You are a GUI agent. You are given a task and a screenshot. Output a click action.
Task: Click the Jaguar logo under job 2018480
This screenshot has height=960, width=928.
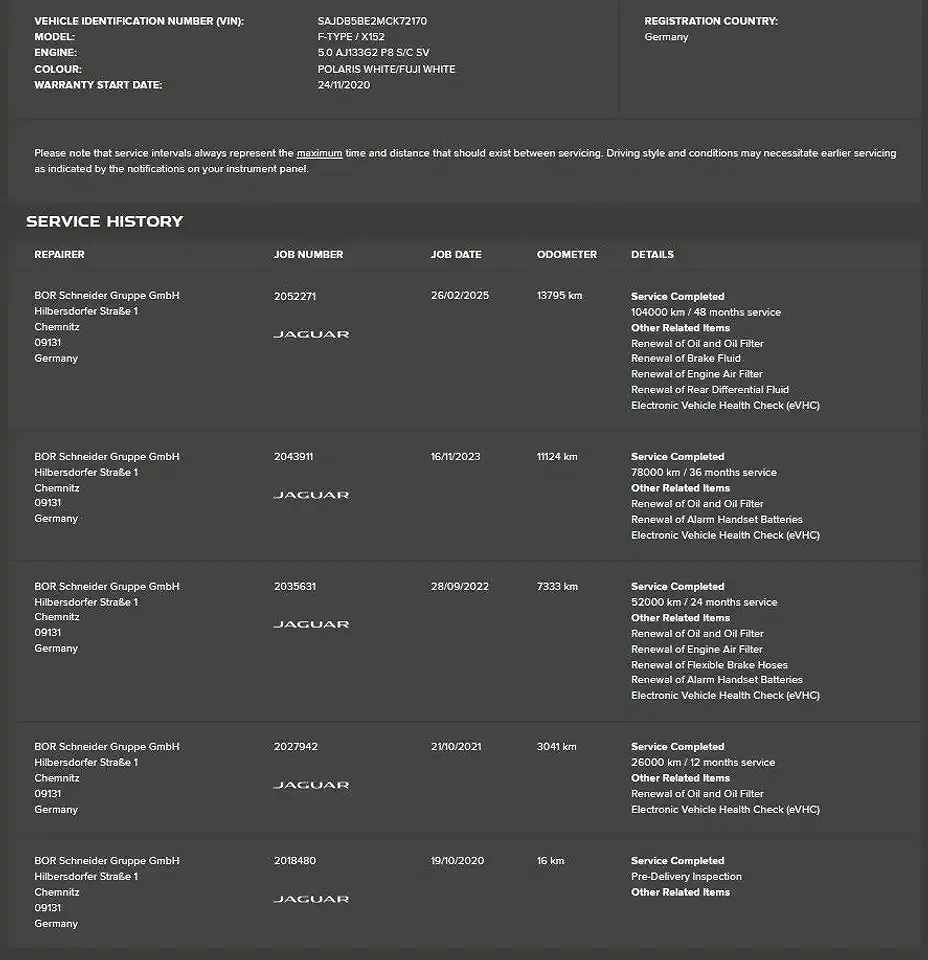pyautogui.click(x=311, y=899)
